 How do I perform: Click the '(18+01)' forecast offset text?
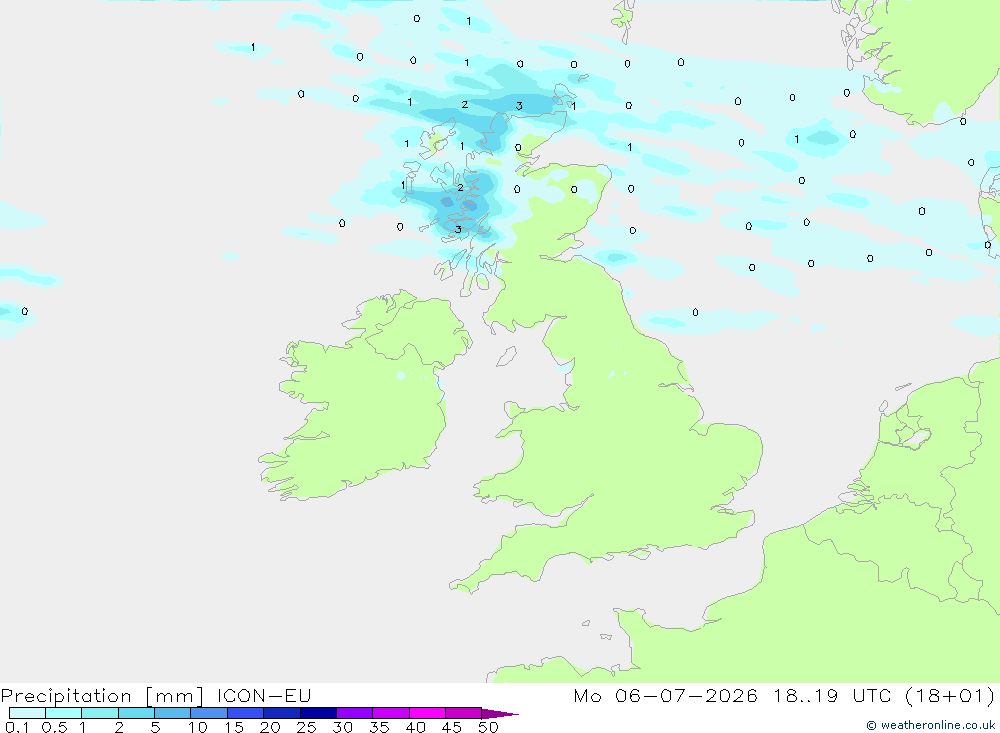(x=949, y=695)
